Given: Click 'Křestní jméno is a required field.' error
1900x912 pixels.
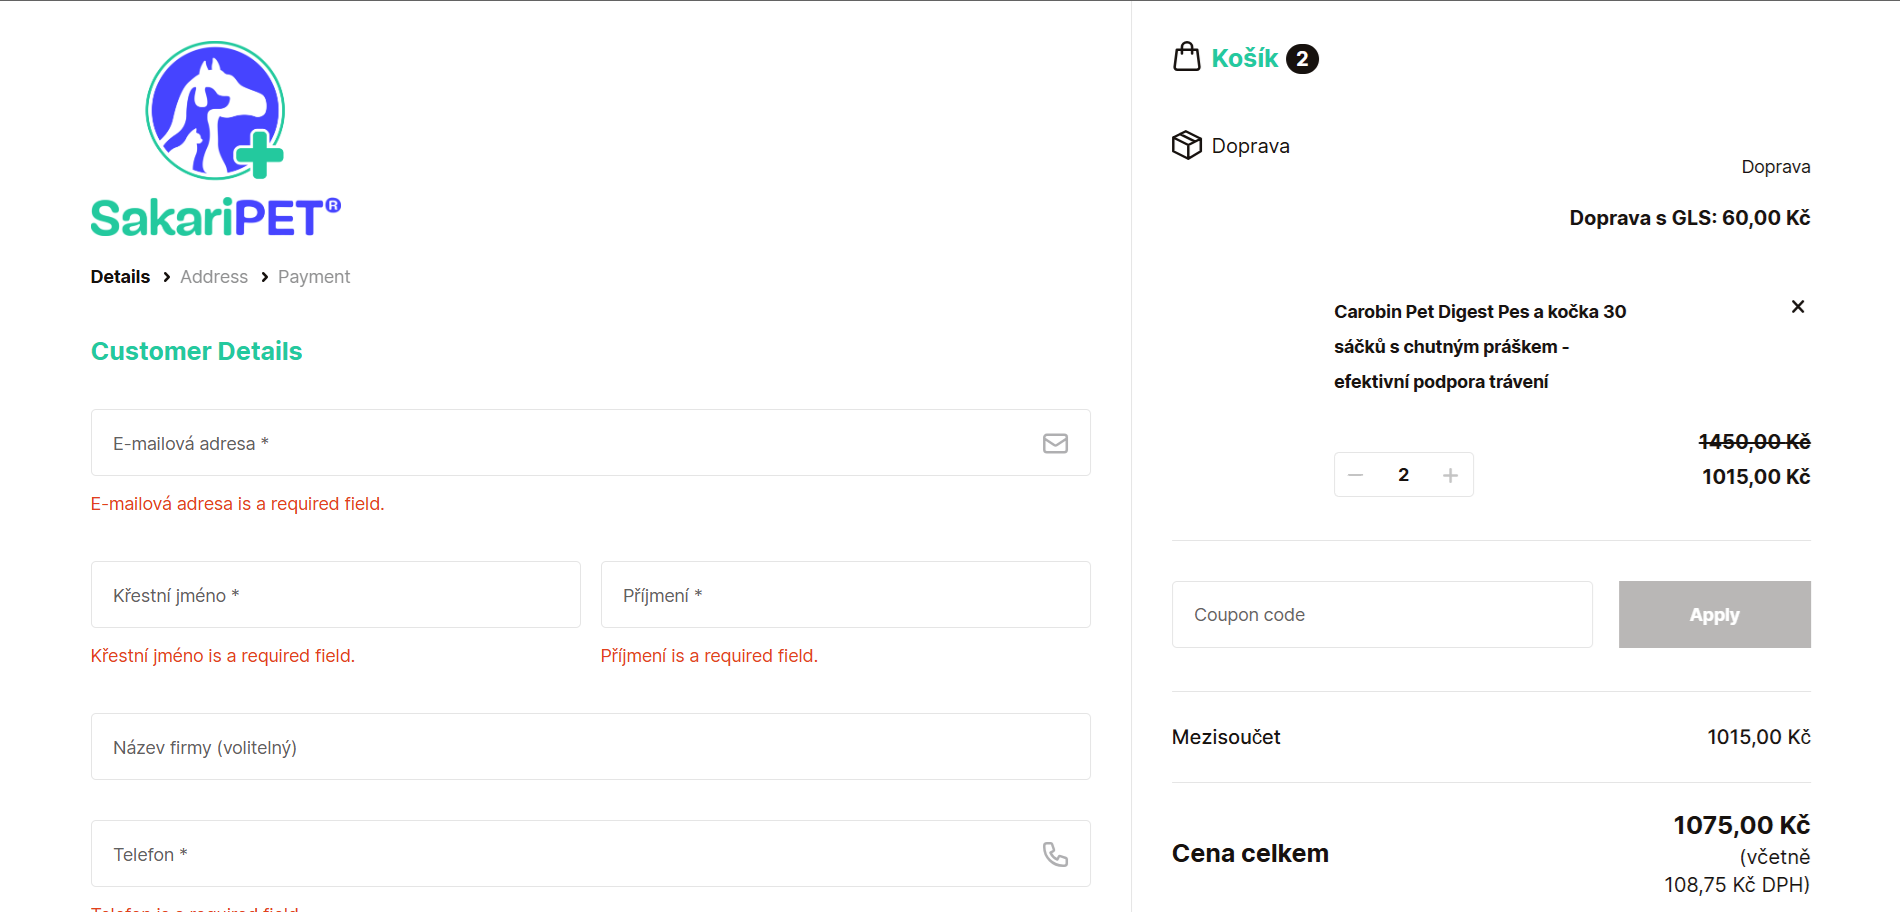Looking at the screenshot, I should click(x=223, y=656).
